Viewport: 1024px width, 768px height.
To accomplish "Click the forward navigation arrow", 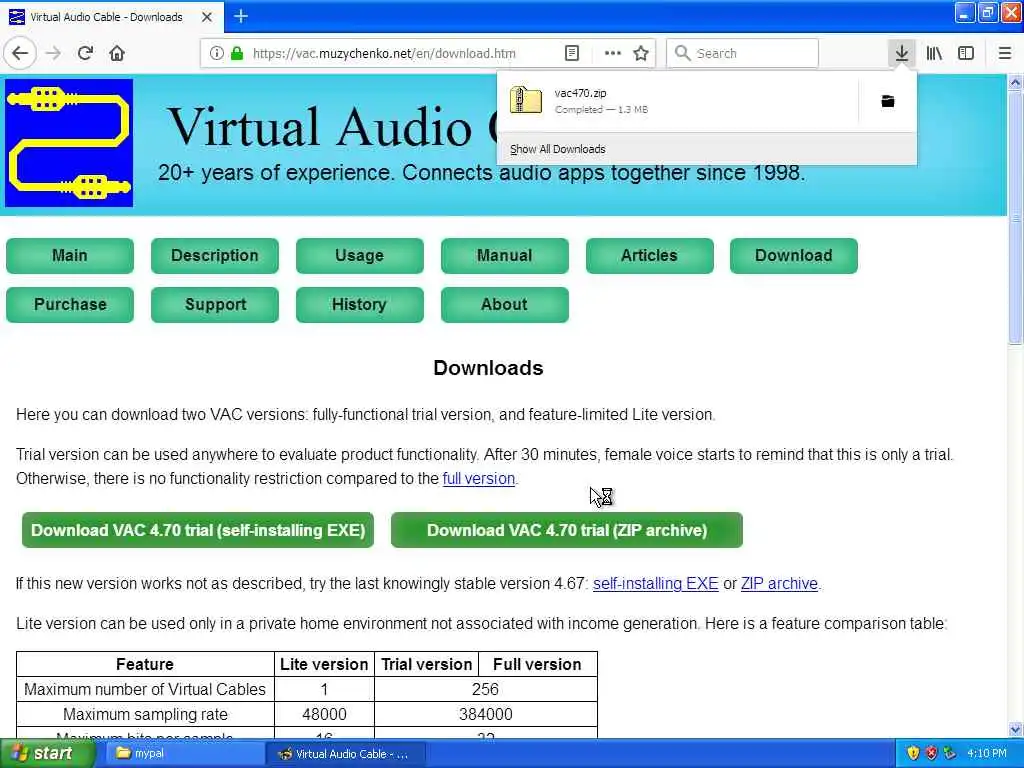I will [54, 53].
